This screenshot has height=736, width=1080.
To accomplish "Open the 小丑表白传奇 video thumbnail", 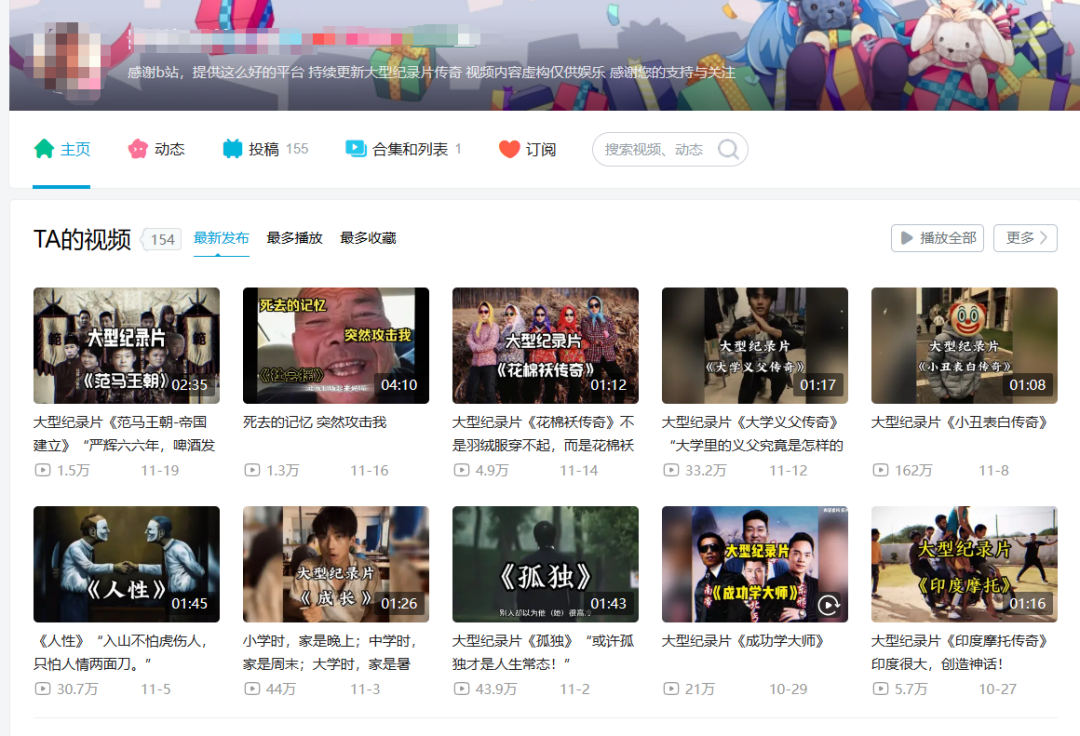I will click(x=964, y=346).
